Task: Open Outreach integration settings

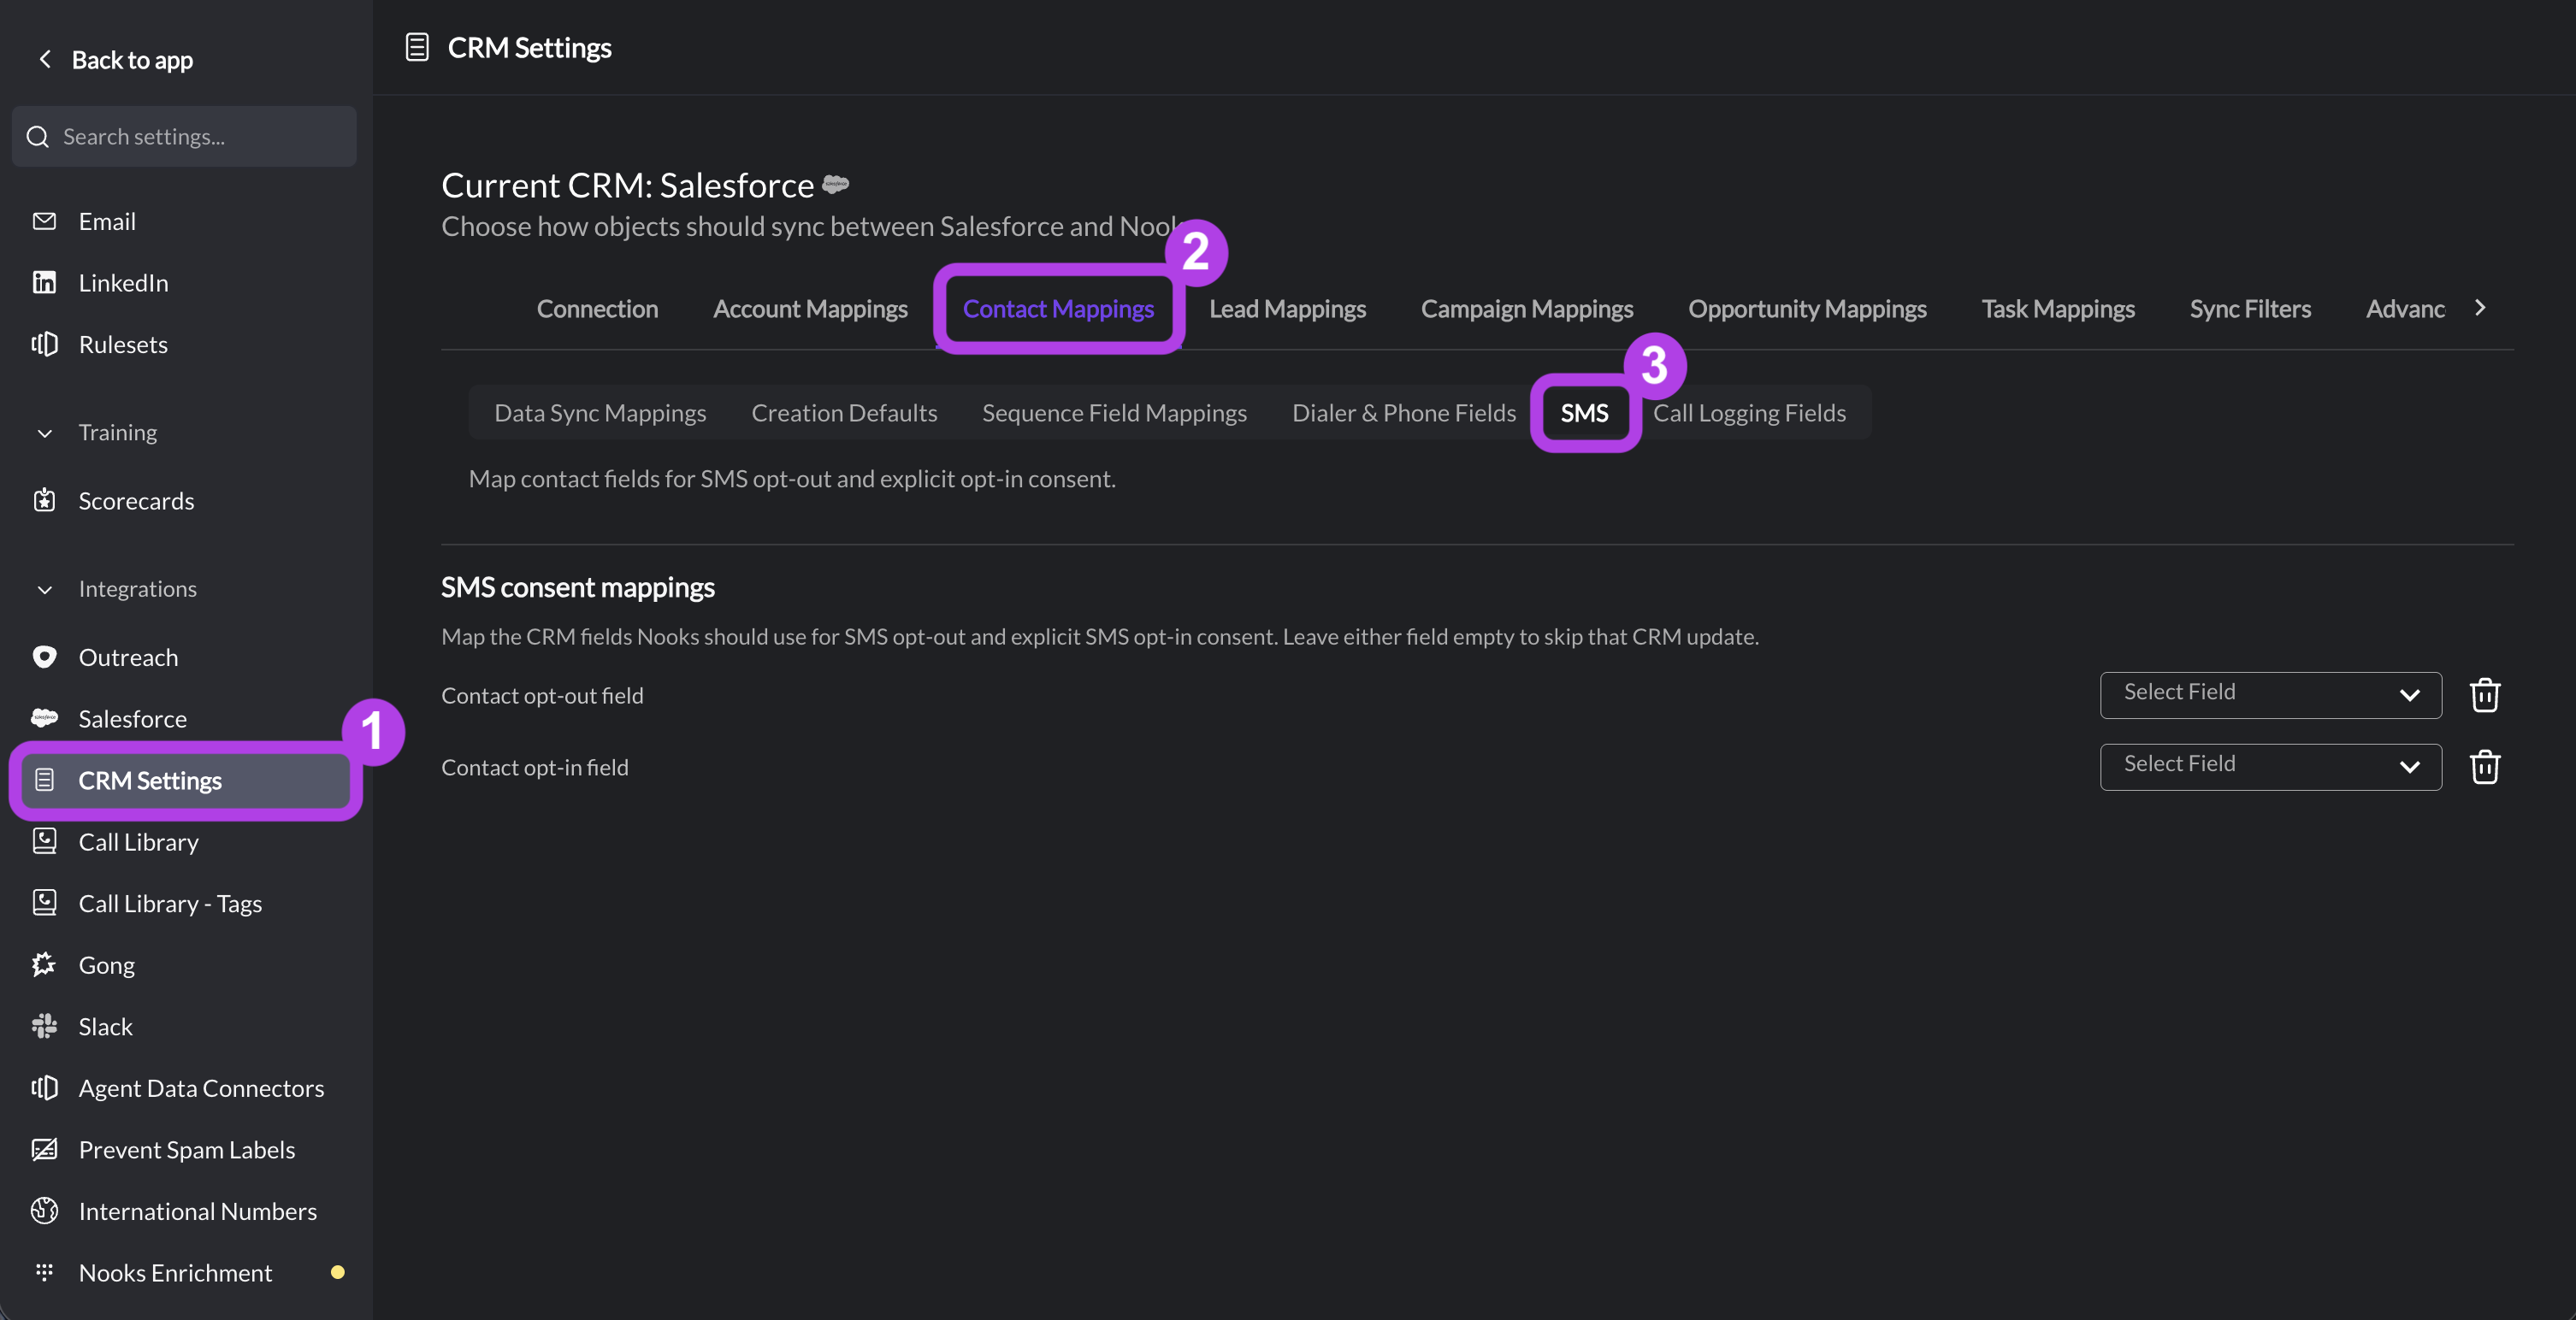Action: pos(128,657)
